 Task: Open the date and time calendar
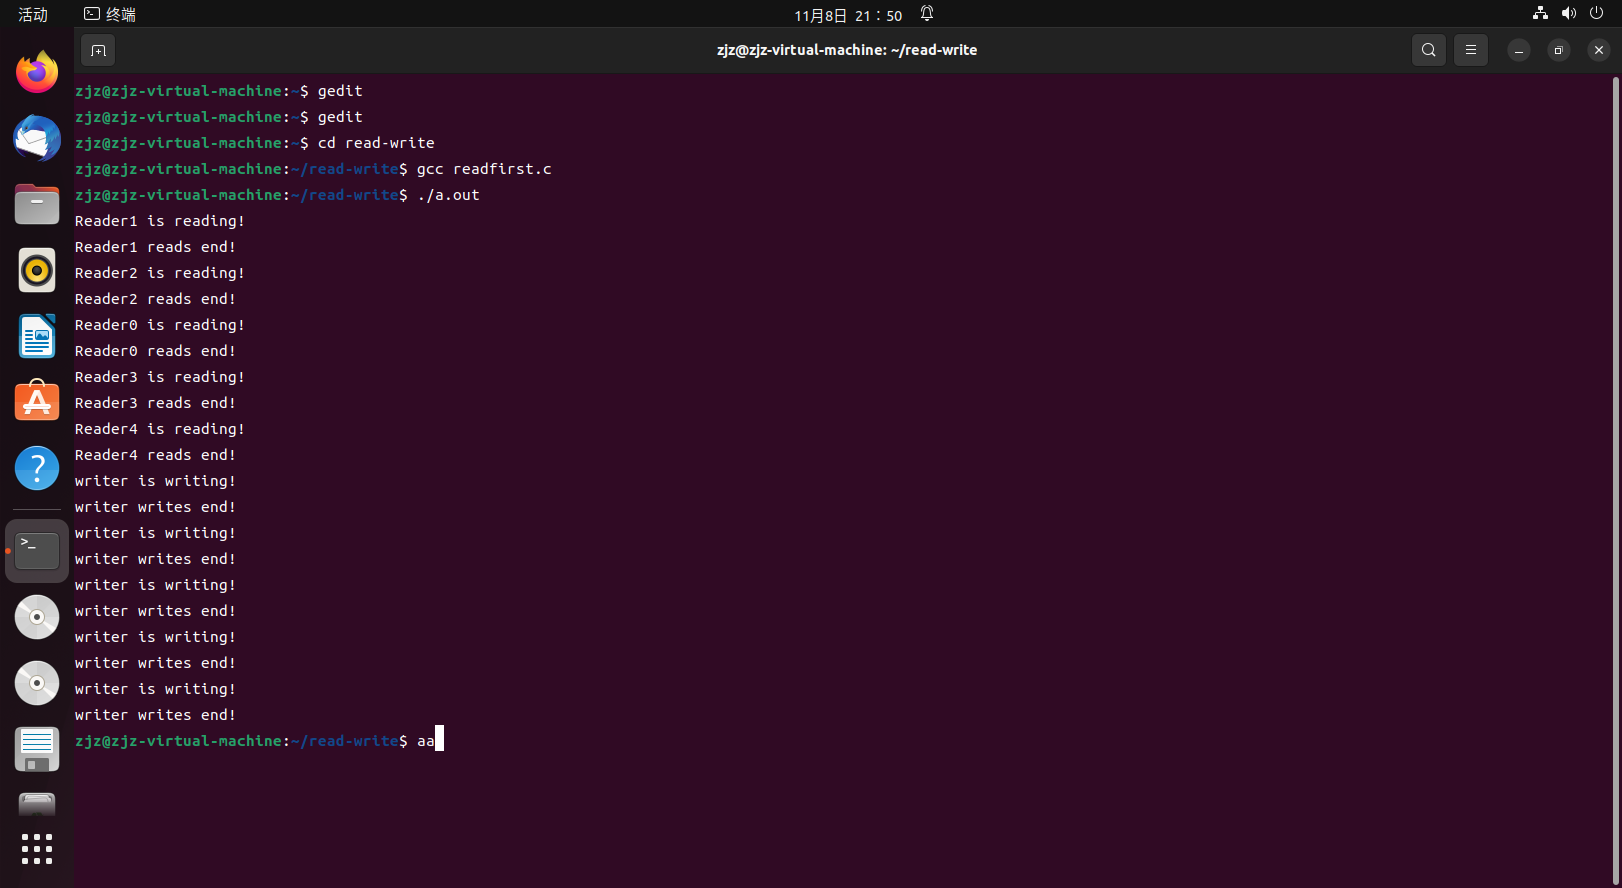coord(848,15)
